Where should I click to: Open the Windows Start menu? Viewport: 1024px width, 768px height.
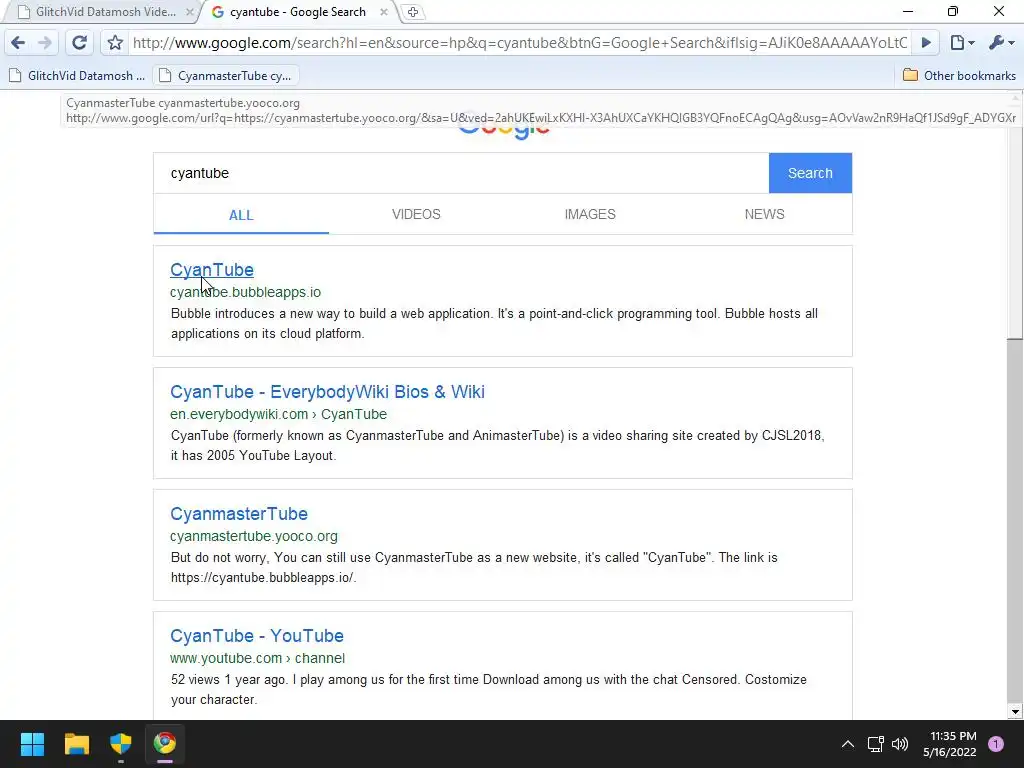pyautogui.click(x=32, y=743)
